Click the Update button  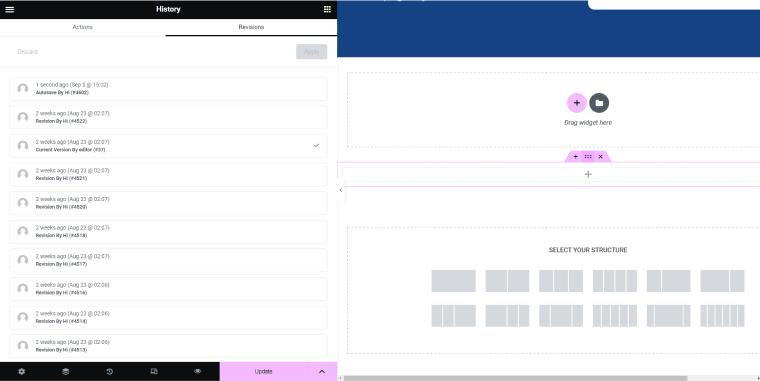tap(264, 371)
